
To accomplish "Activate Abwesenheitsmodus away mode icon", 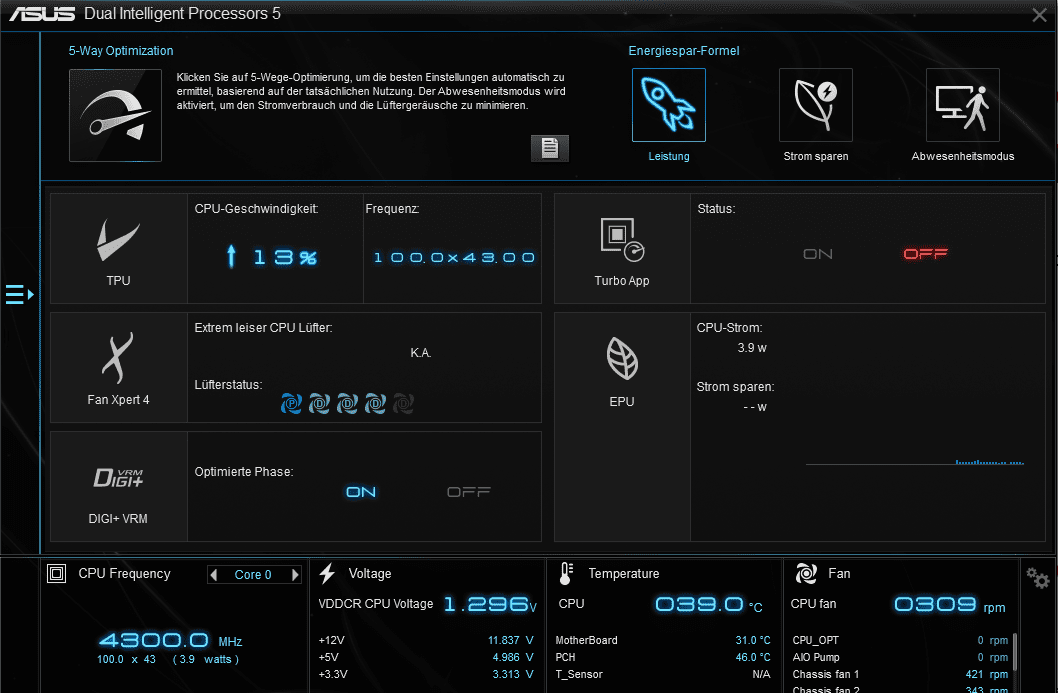I will [x=963, y=105].
